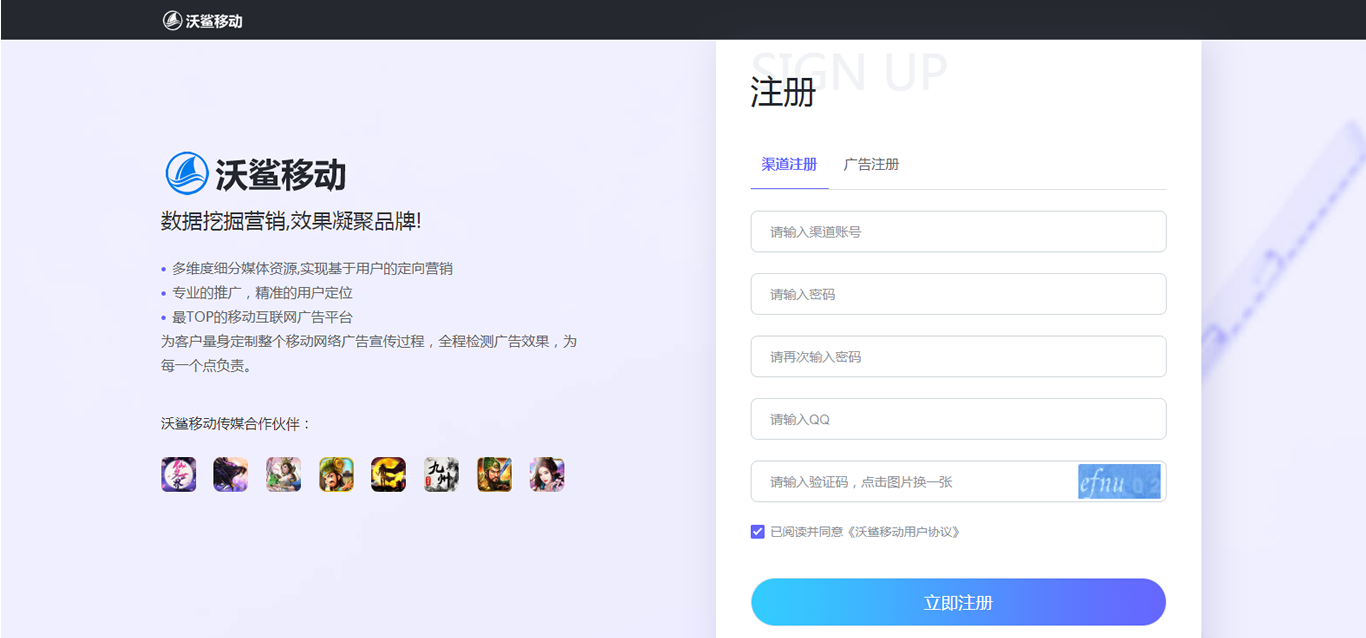This screenshot has width=1366, height=638.
Task: Focus the 请输入渠道账号 field
Action: [958, 232]
